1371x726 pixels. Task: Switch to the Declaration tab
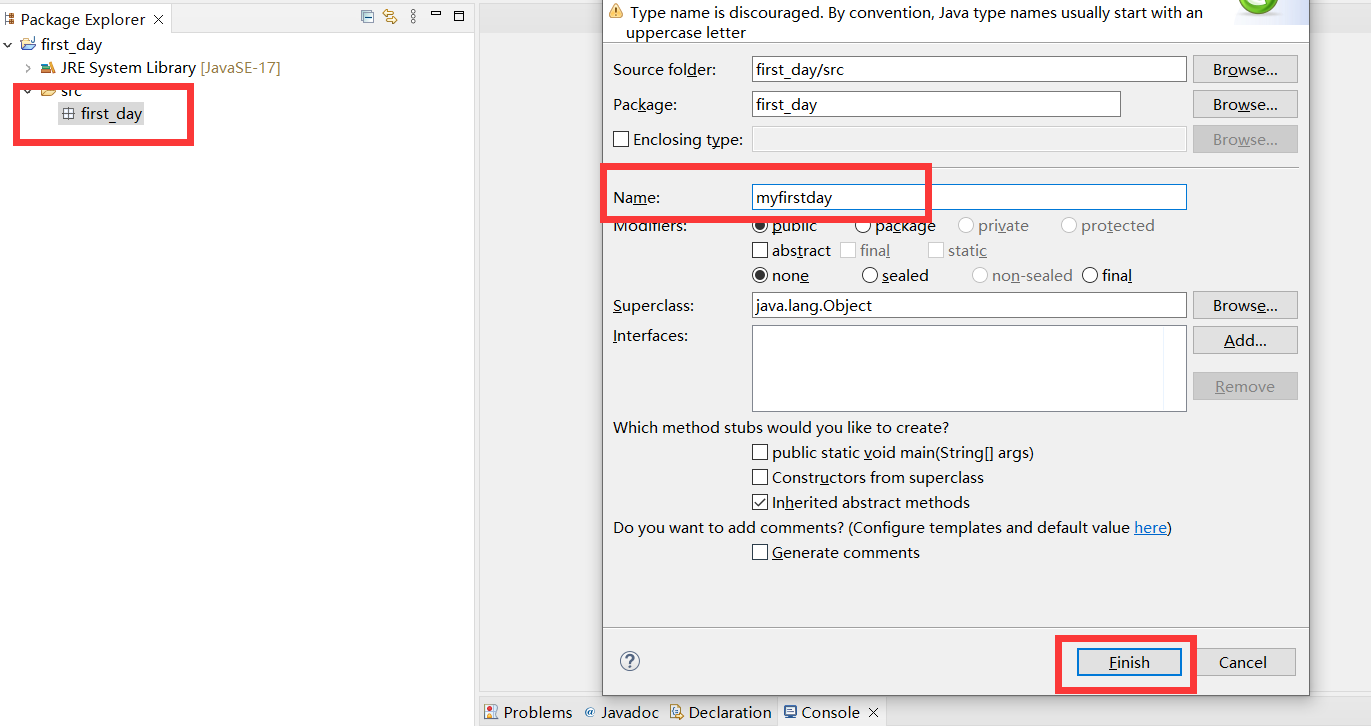(720, 712)
